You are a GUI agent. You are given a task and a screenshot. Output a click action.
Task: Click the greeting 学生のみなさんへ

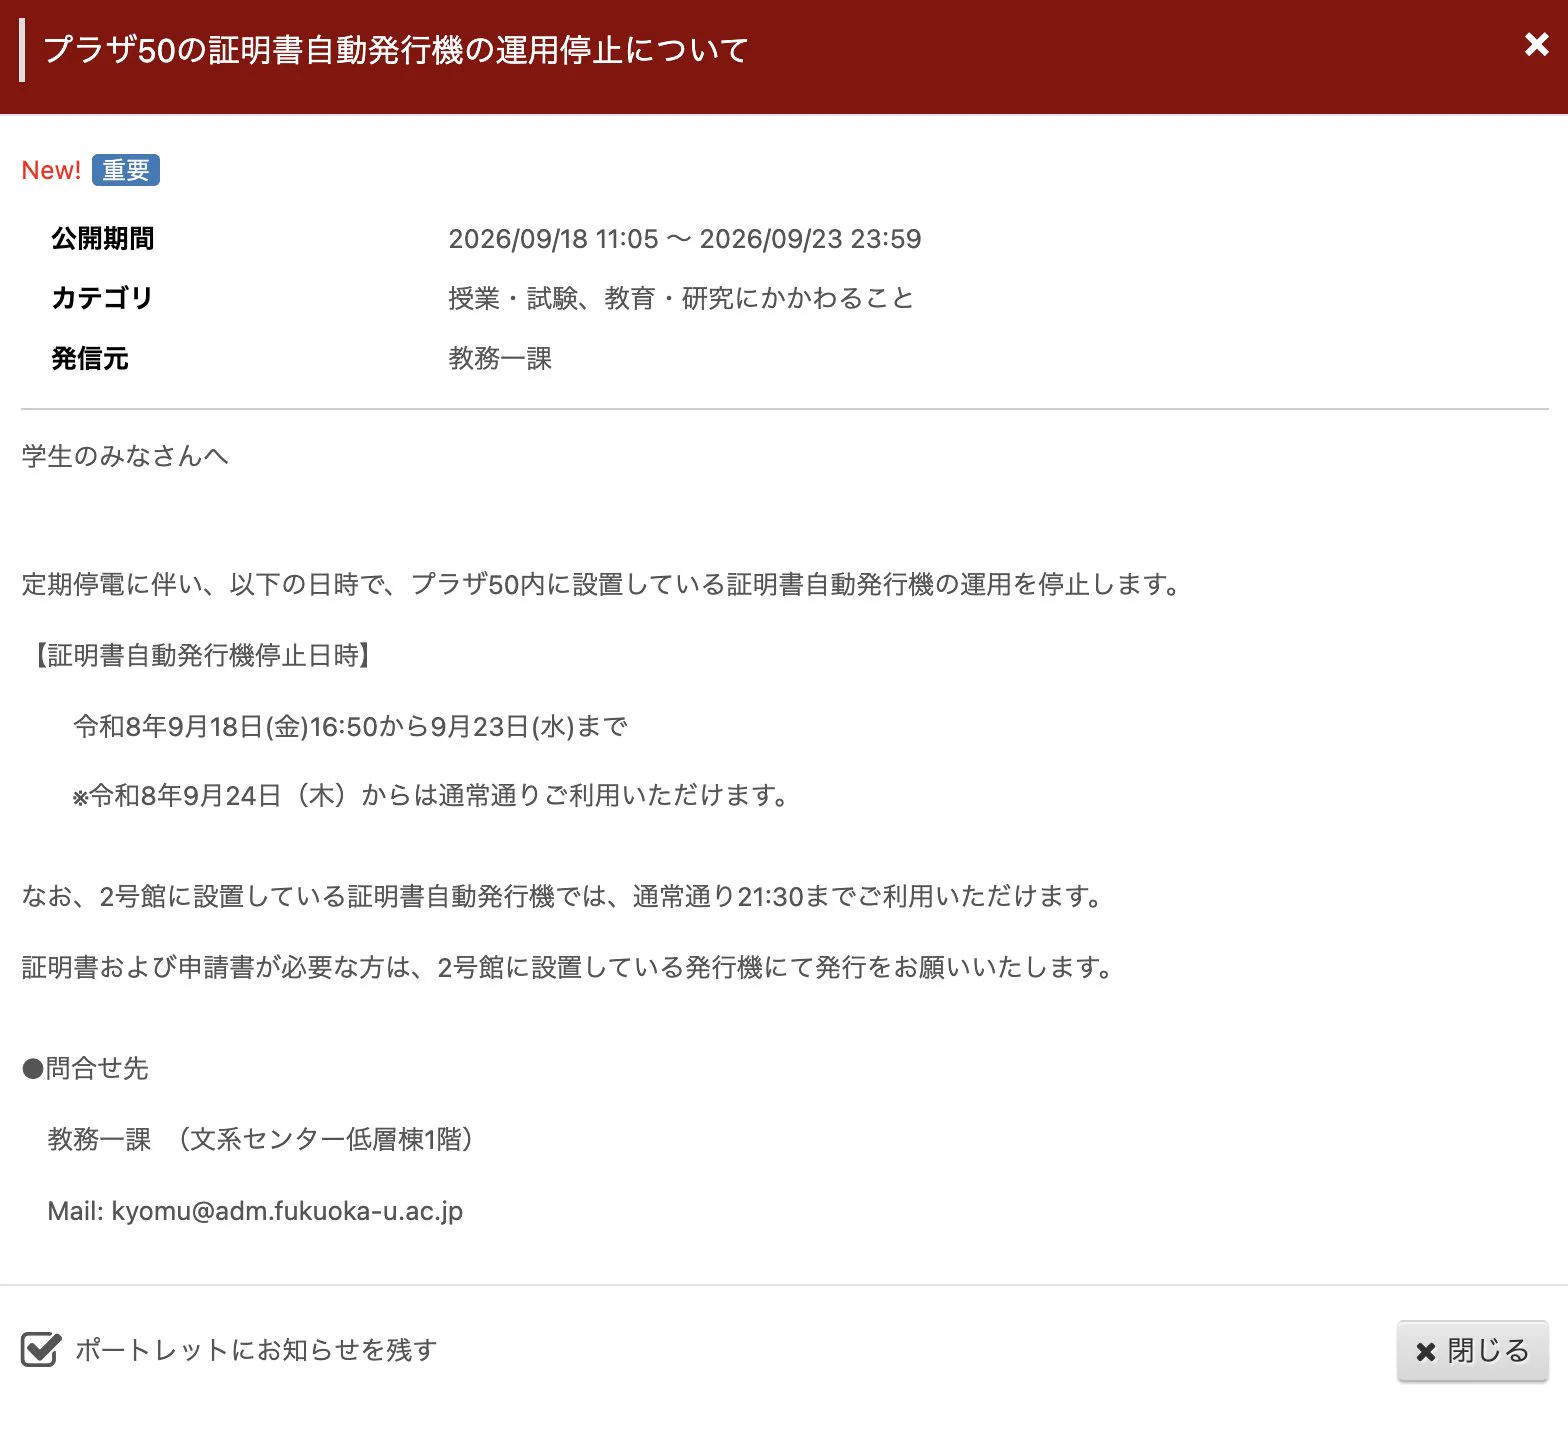click(125, 456)
